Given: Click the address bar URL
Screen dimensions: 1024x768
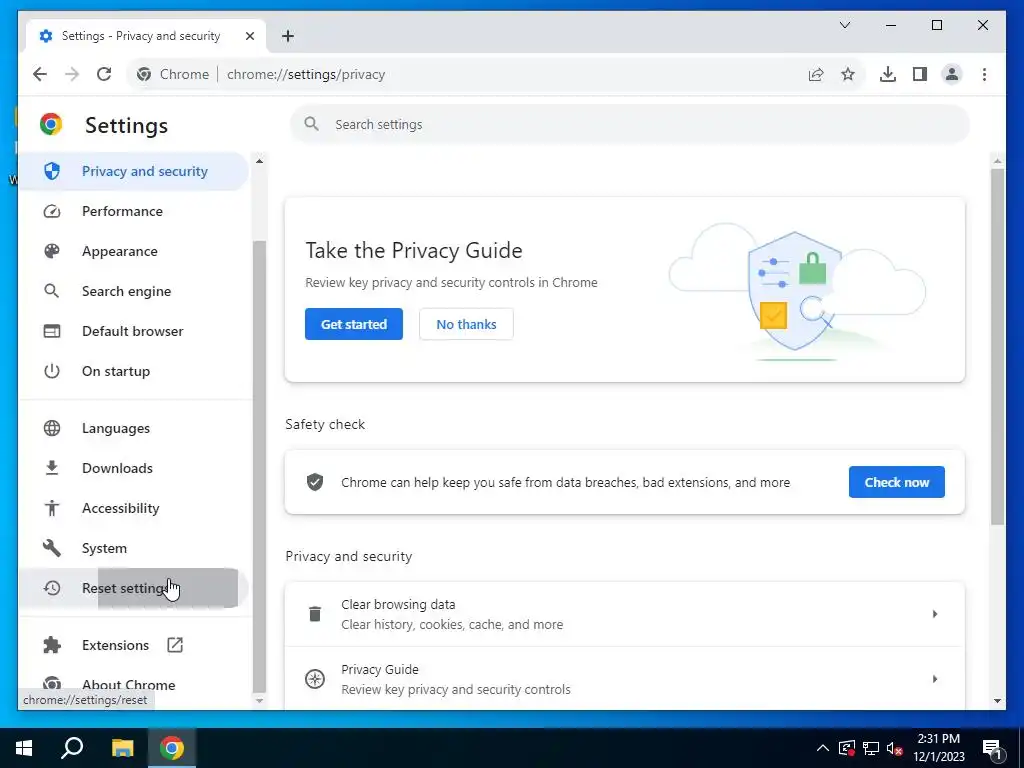Looking at the screenshot, I should pos(306,74).
